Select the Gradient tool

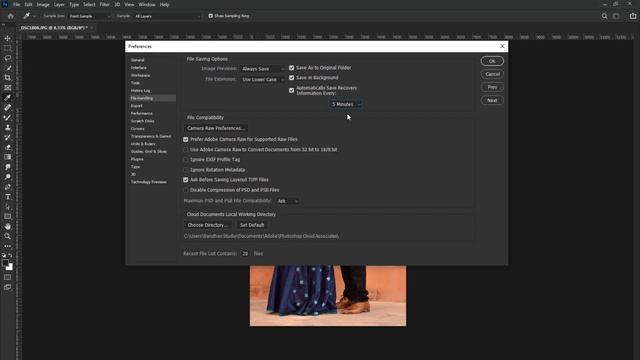pos(7,157)
